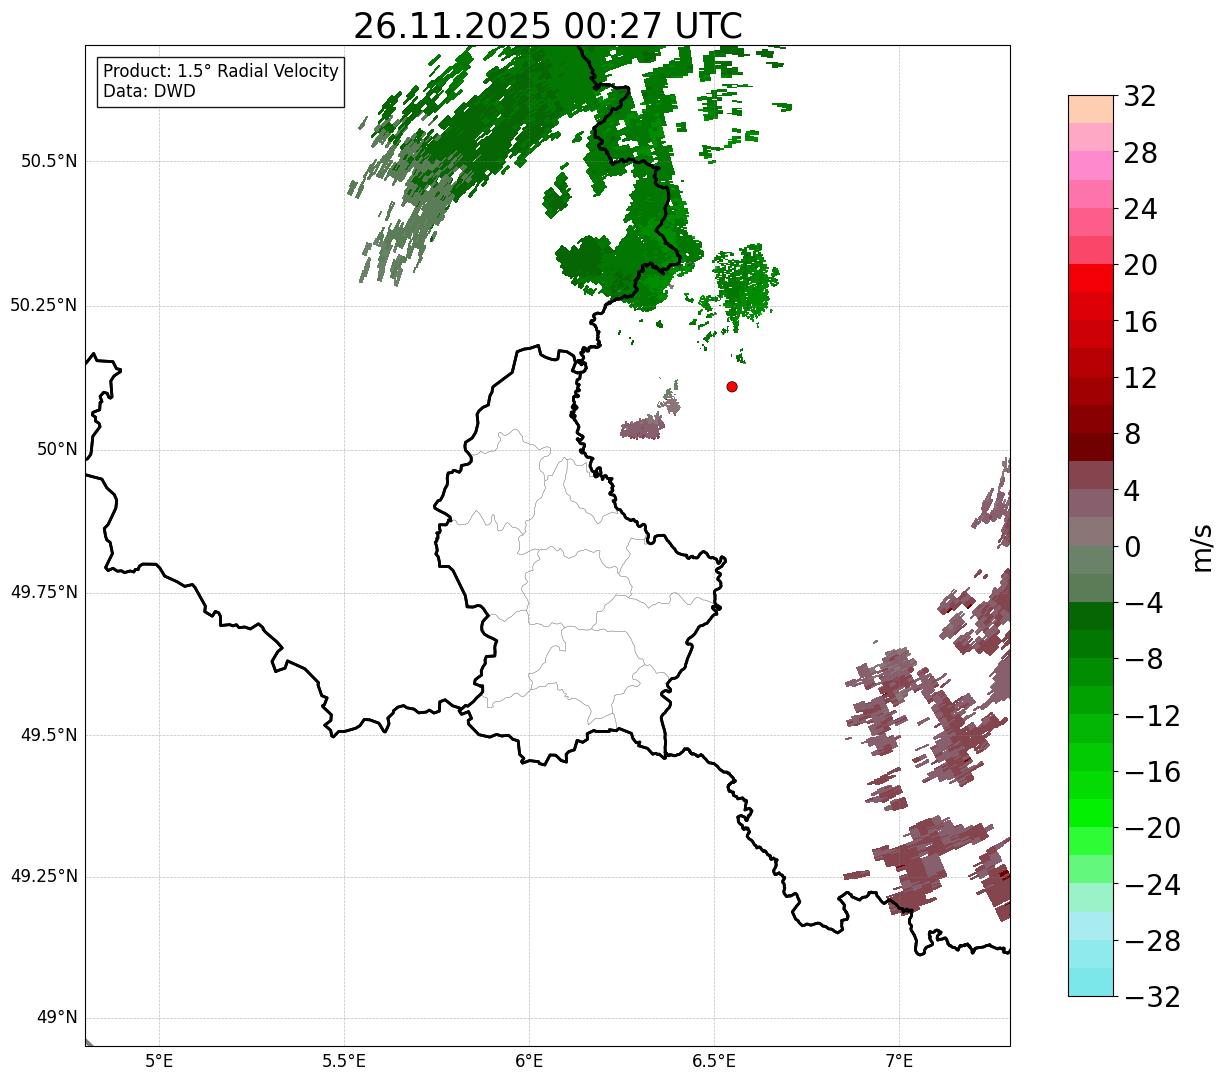Click the peach top colorbar segment

click(1091, 109)
